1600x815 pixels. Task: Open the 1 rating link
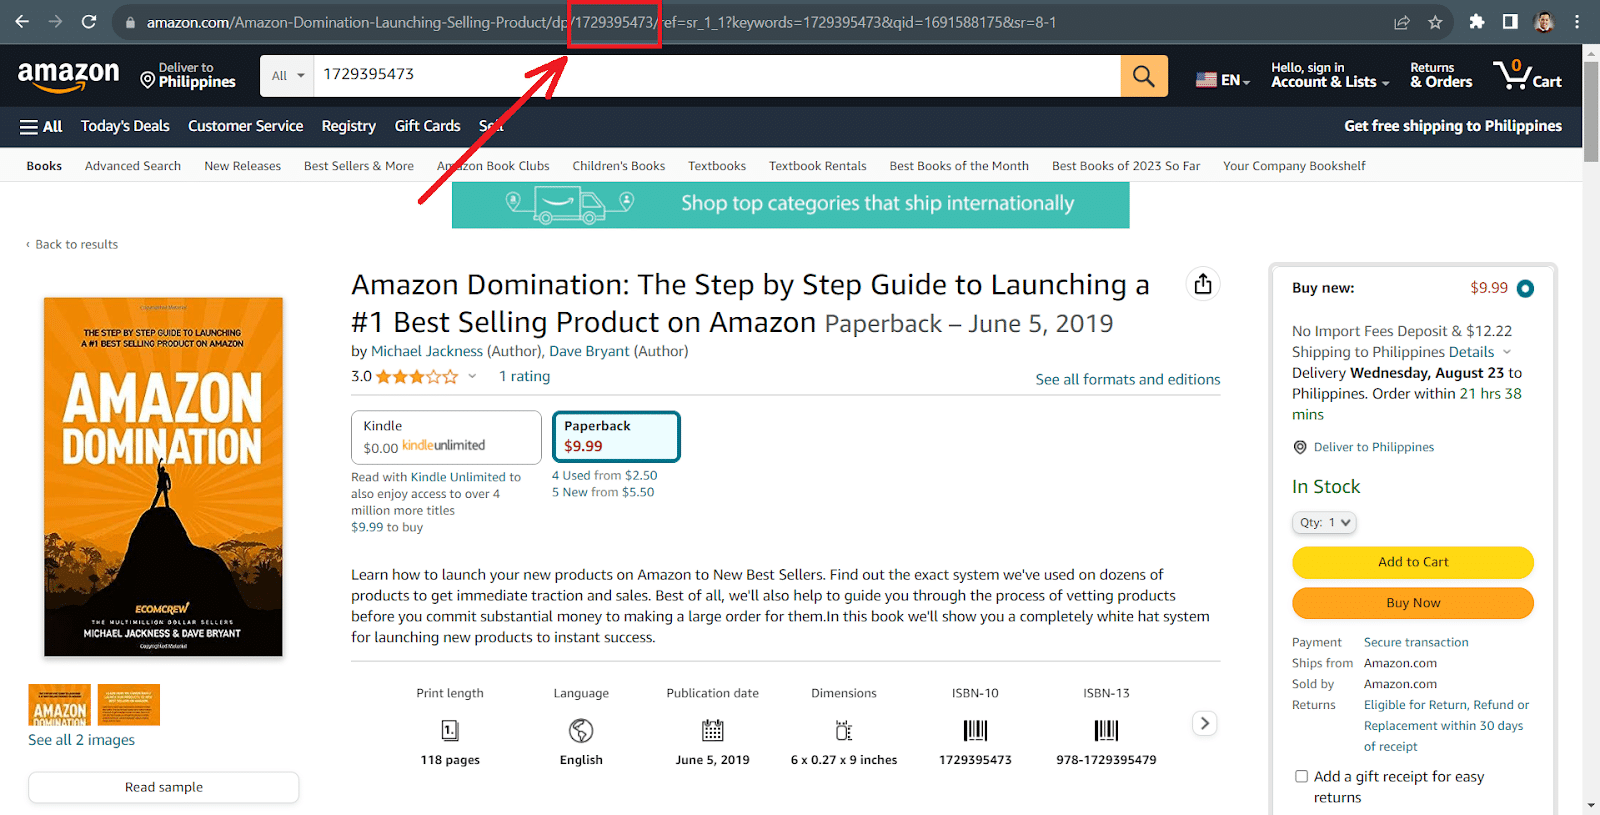pos(524,376)
